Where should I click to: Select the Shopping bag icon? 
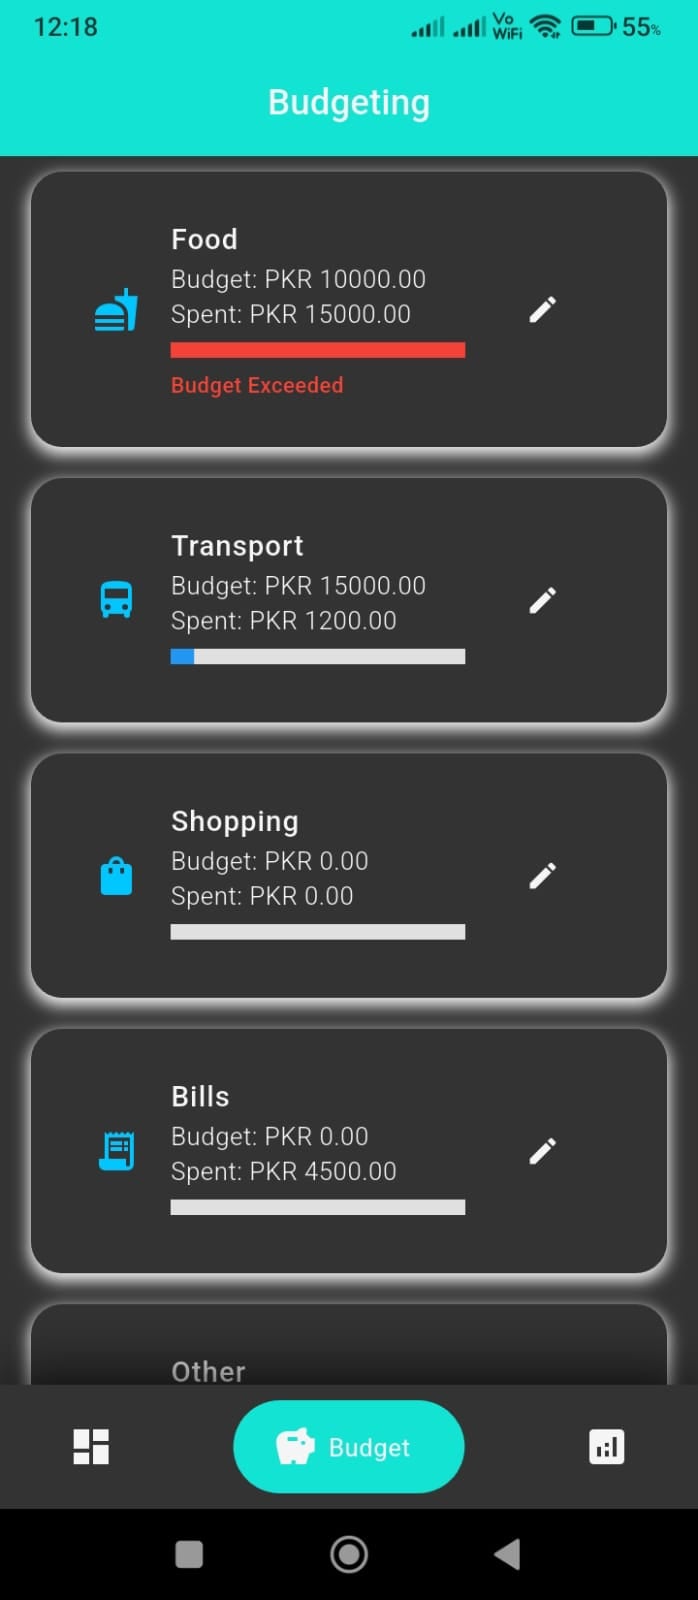pos(116,876)
